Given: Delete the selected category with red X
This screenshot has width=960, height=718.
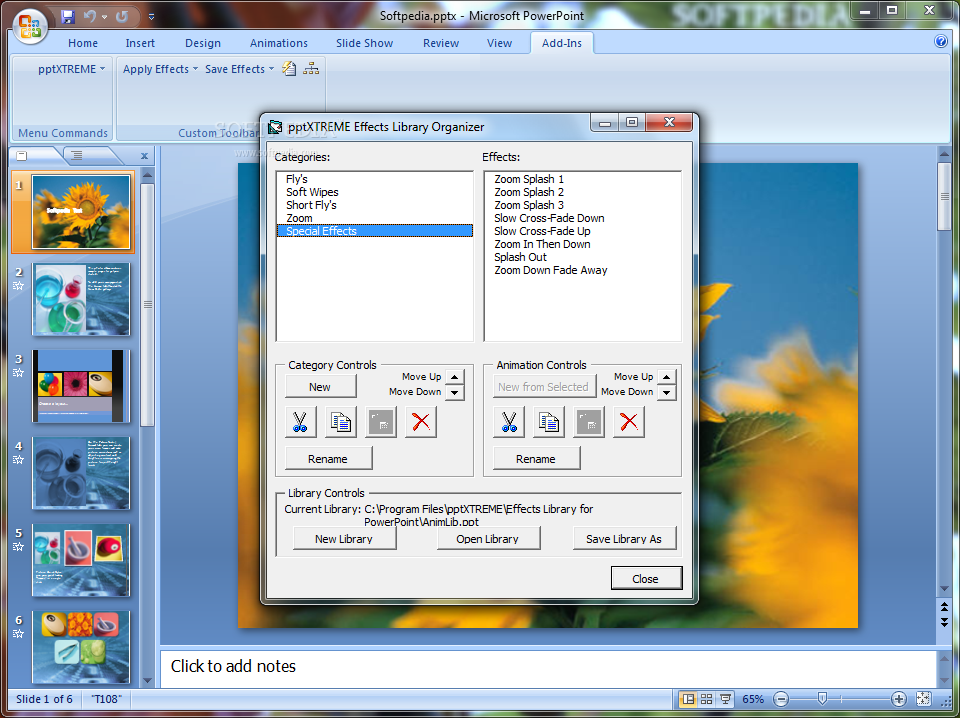Looking at the screenshot, I should click(x=421, y=422).
